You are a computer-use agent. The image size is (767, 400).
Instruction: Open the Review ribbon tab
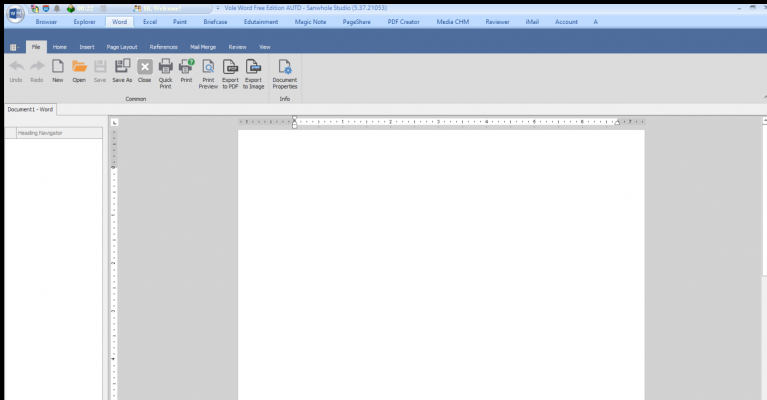[237, 47]
